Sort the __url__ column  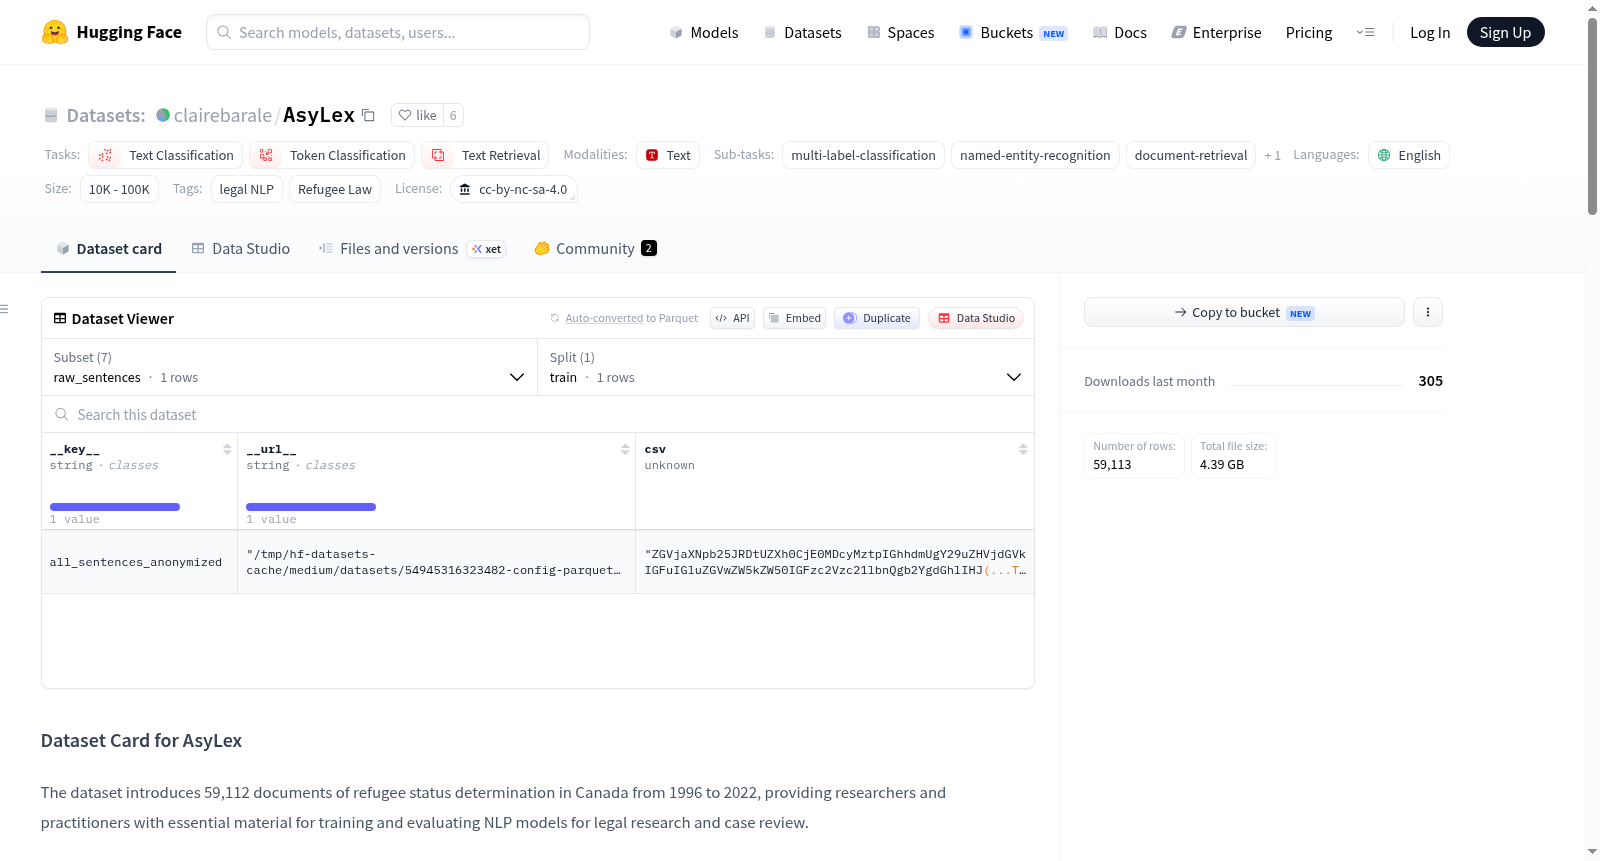pyautogui.click(x=625, y=450)
